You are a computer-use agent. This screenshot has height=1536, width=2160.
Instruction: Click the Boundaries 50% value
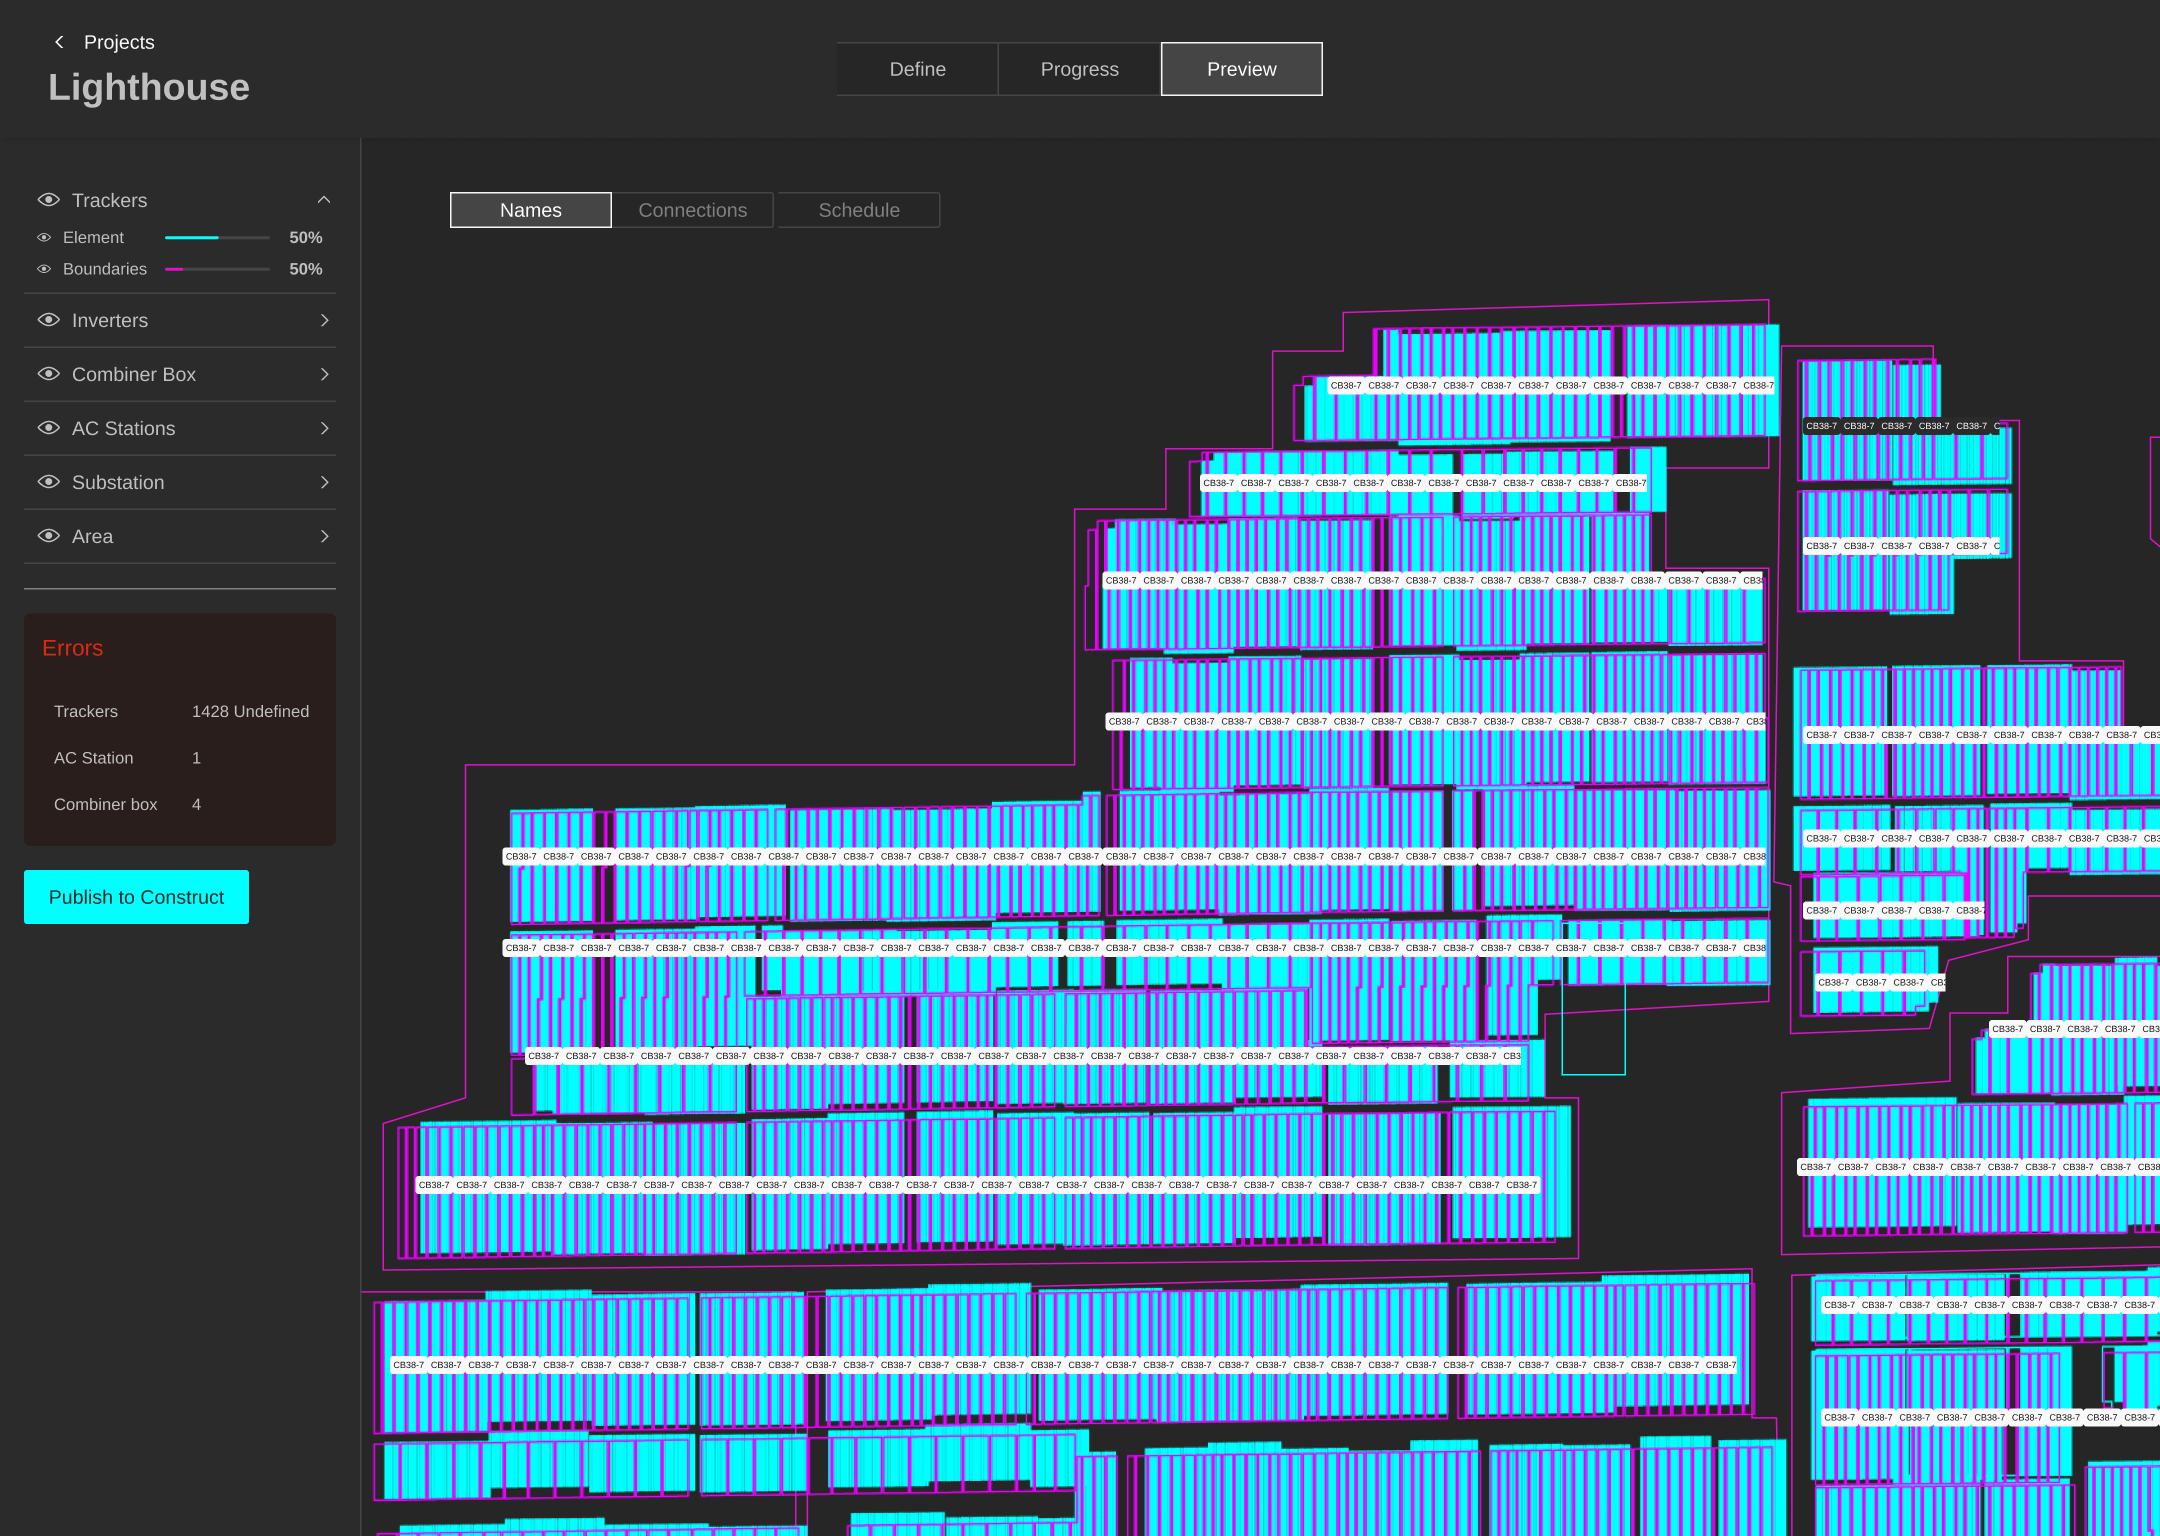[x=305, y=270]
